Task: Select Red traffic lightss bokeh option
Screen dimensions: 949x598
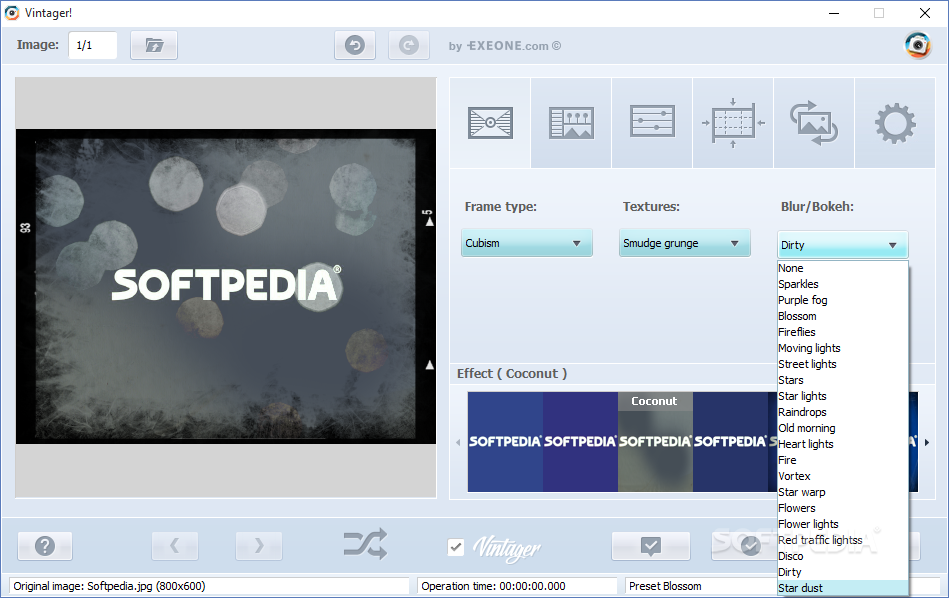Action: coord(842,540)
